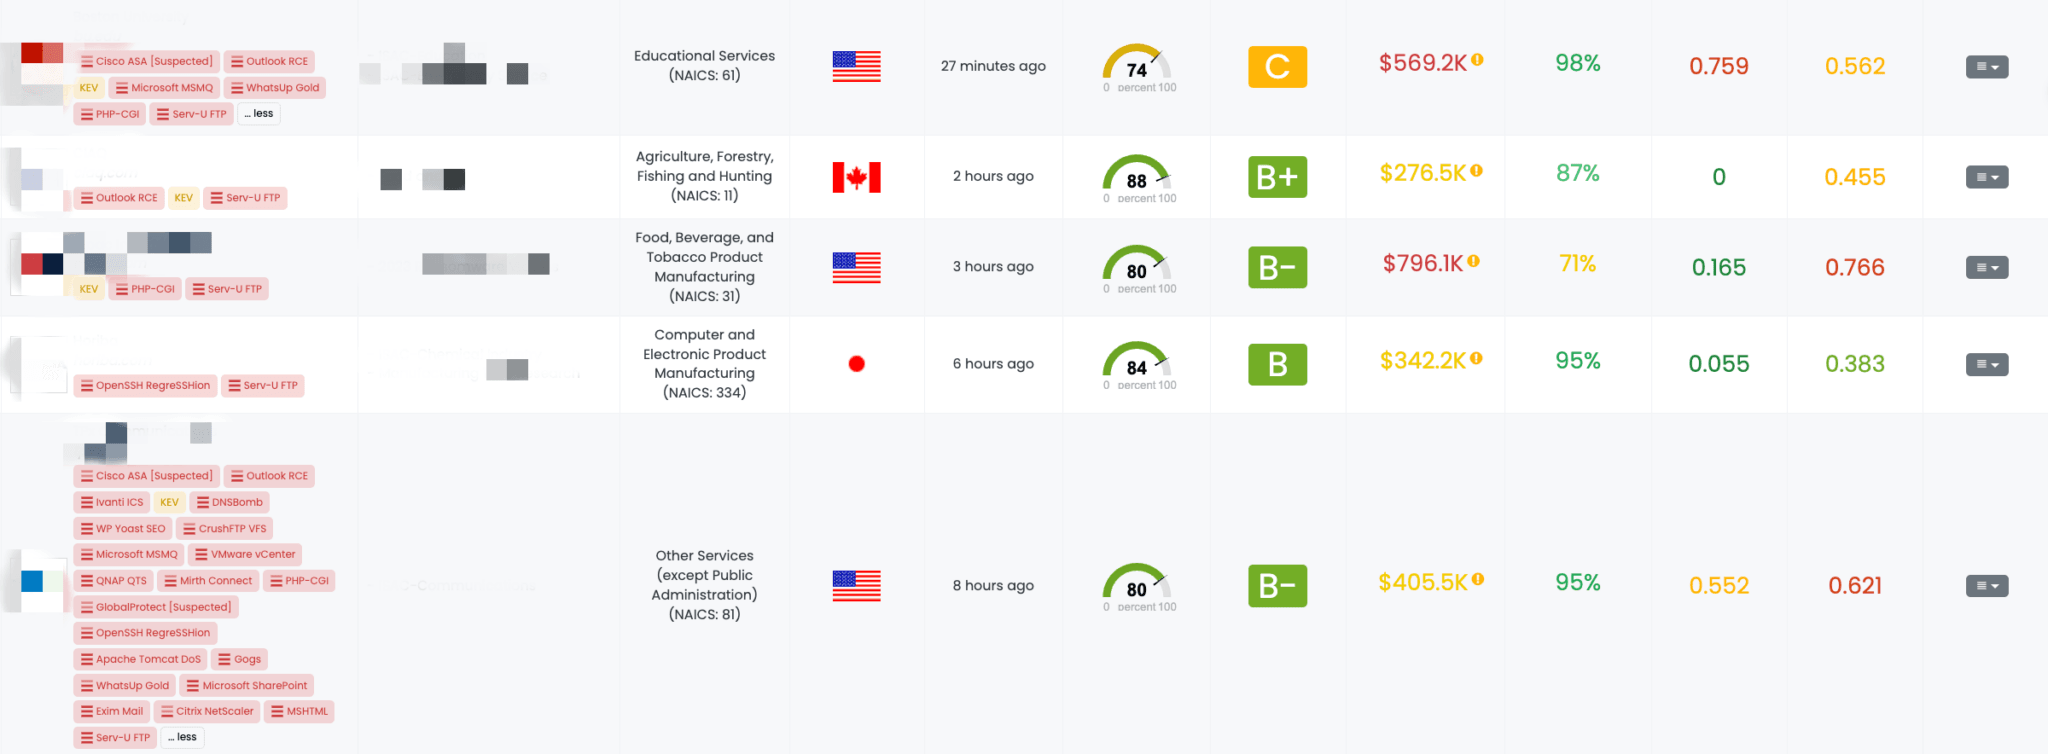The height and width of the screenshot is (754, 2048).
Task: Open the actions dropdown for Agriculture row
Action: (1986, 177)
